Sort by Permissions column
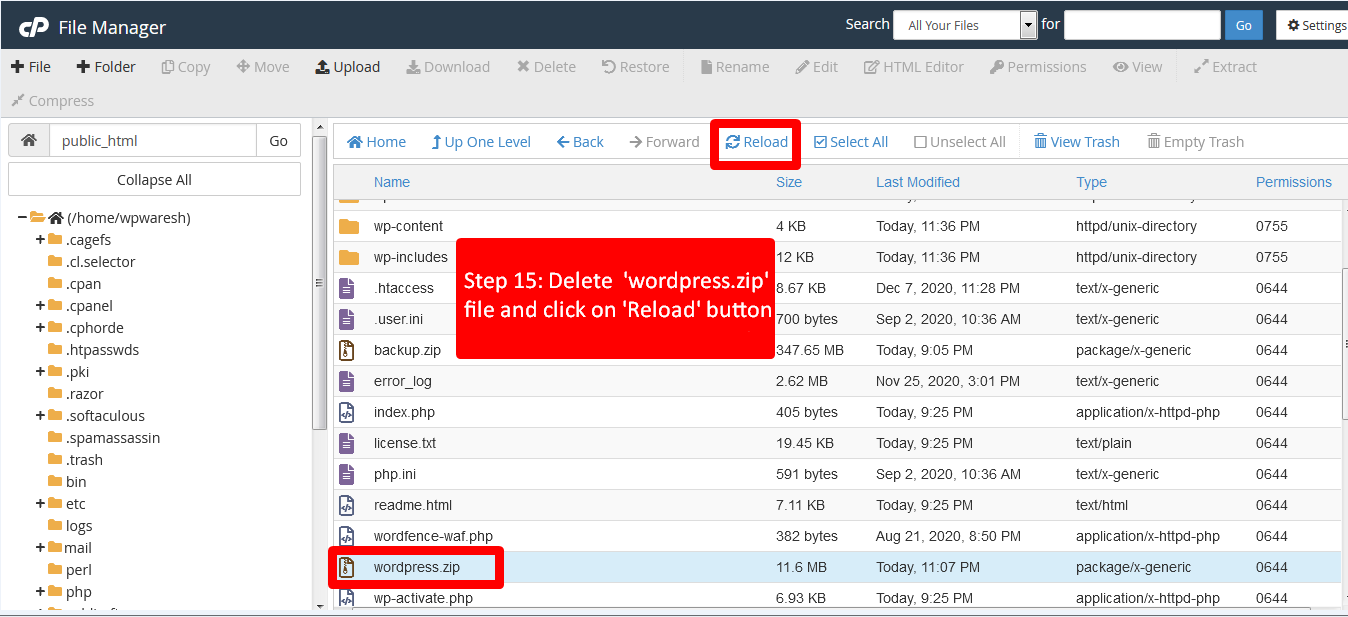Image resolution: width=1348 pixels, height=617 pixels. click(1294, 182)
